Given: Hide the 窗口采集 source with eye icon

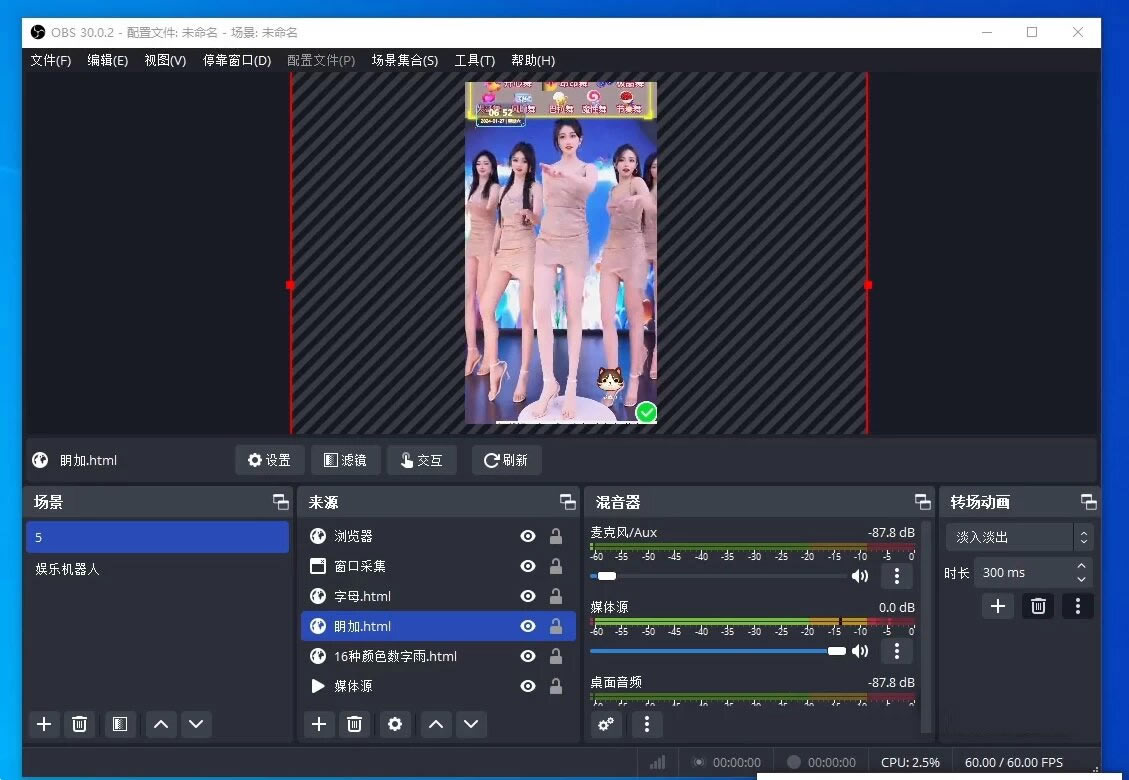Looking at the screenshot, I should point(528,566).
